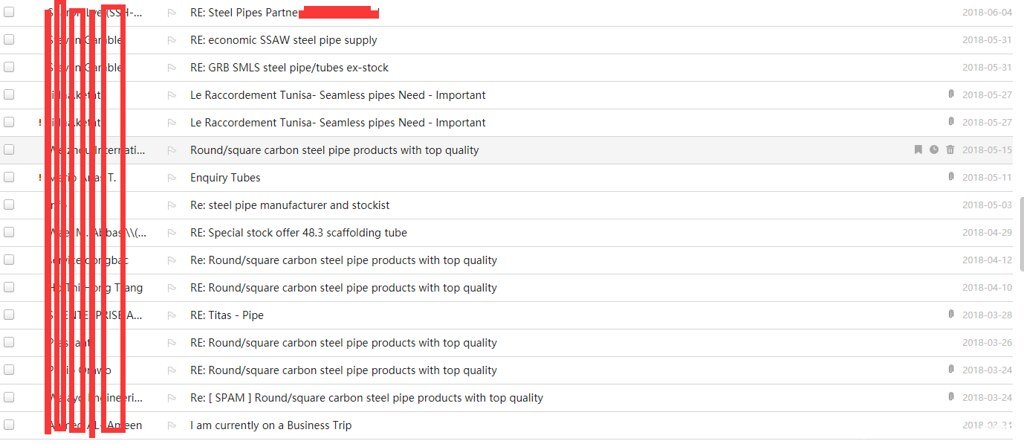Click the date 2018-06-04 on the first email
Viewport: 1024px width, 444px height.
pyautogui.click(x=987, y=12)
